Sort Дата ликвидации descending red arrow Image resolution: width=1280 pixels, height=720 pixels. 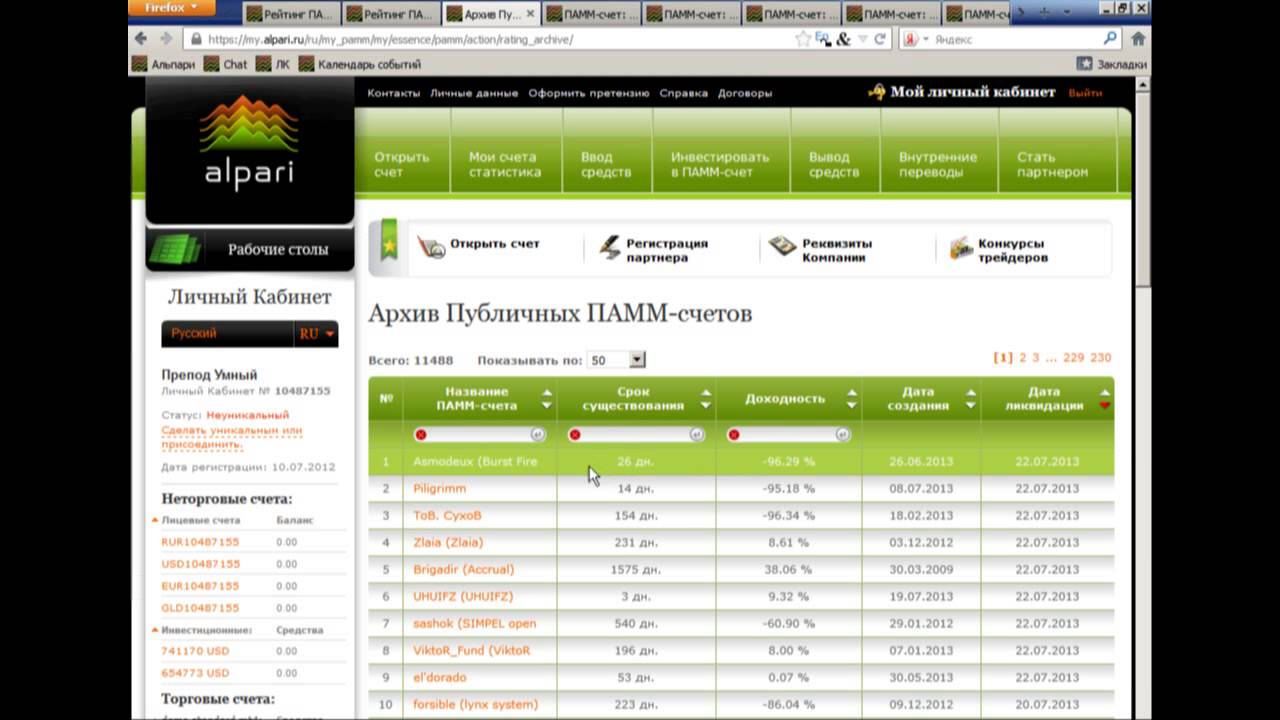1105,405
